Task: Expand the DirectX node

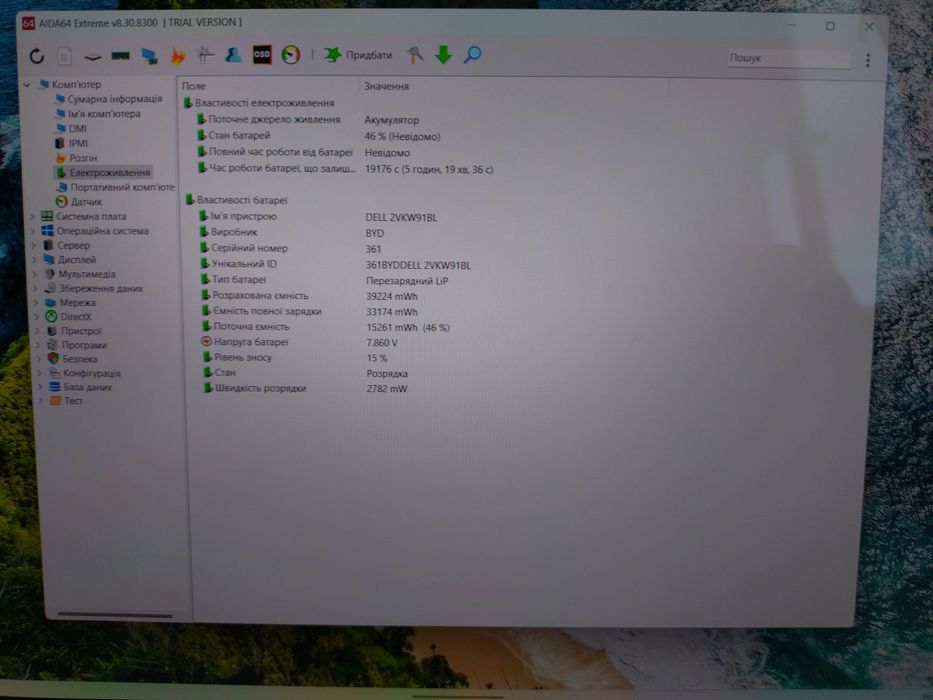Action: pos(36,317)
